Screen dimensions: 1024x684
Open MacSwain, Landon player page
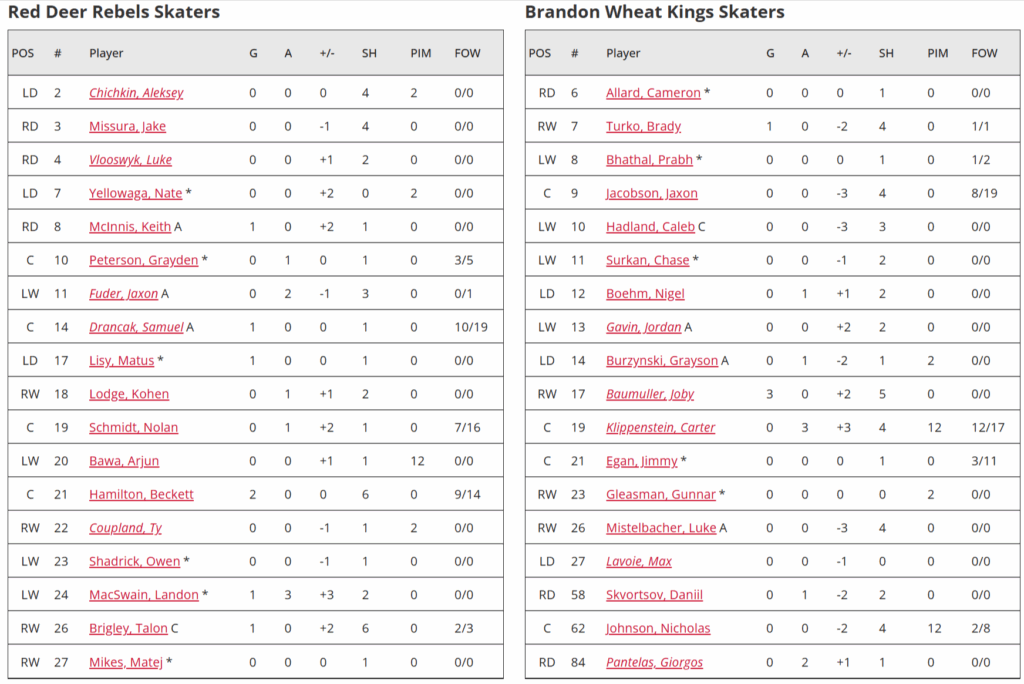(144, 595)
